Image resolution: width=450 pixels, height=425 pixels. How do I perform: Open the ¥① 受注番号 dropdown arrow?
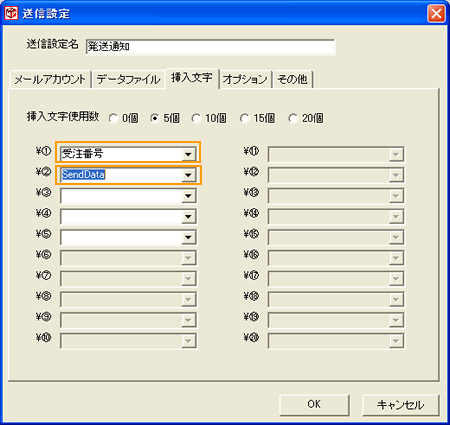click(188, 154)
